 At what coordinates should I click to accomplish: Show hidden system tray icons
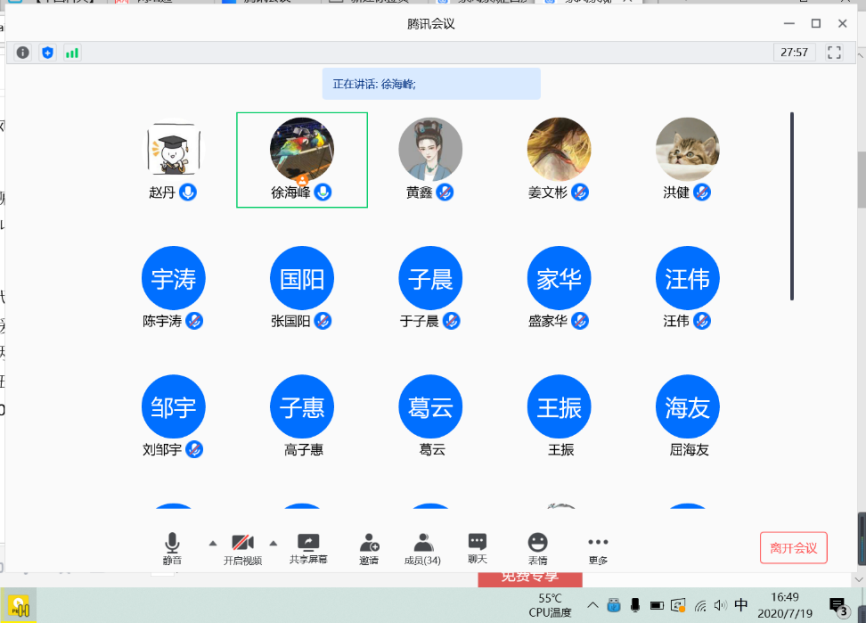tap(592, 605)
